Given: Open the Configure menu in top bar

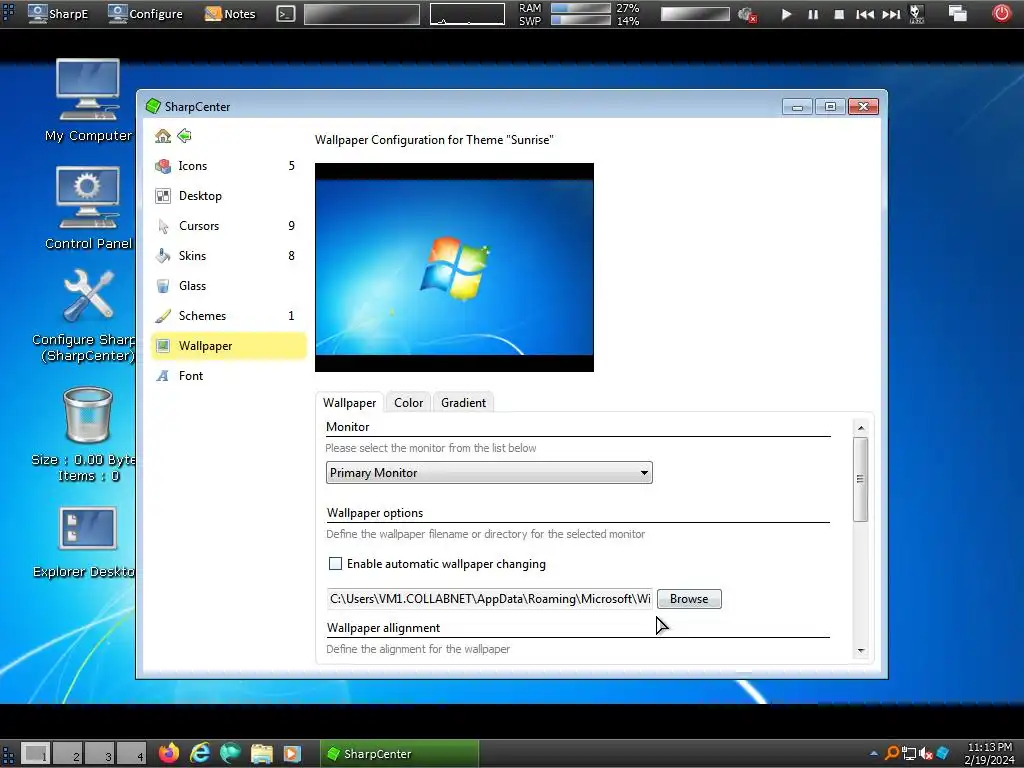Looking at the screenshot, I should pos(145,14).
